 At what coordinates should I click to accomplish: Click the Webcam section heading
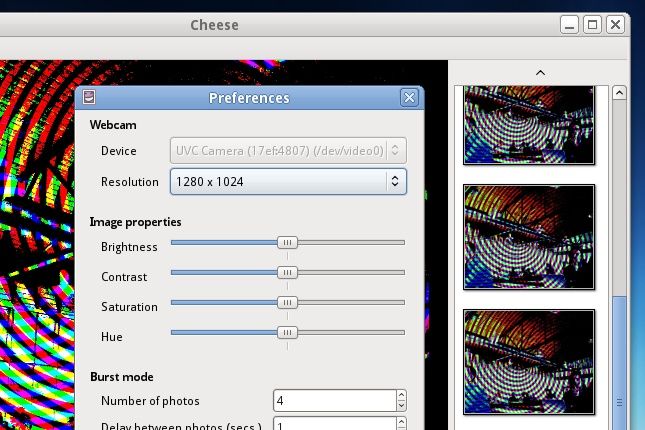coord(113,125)
